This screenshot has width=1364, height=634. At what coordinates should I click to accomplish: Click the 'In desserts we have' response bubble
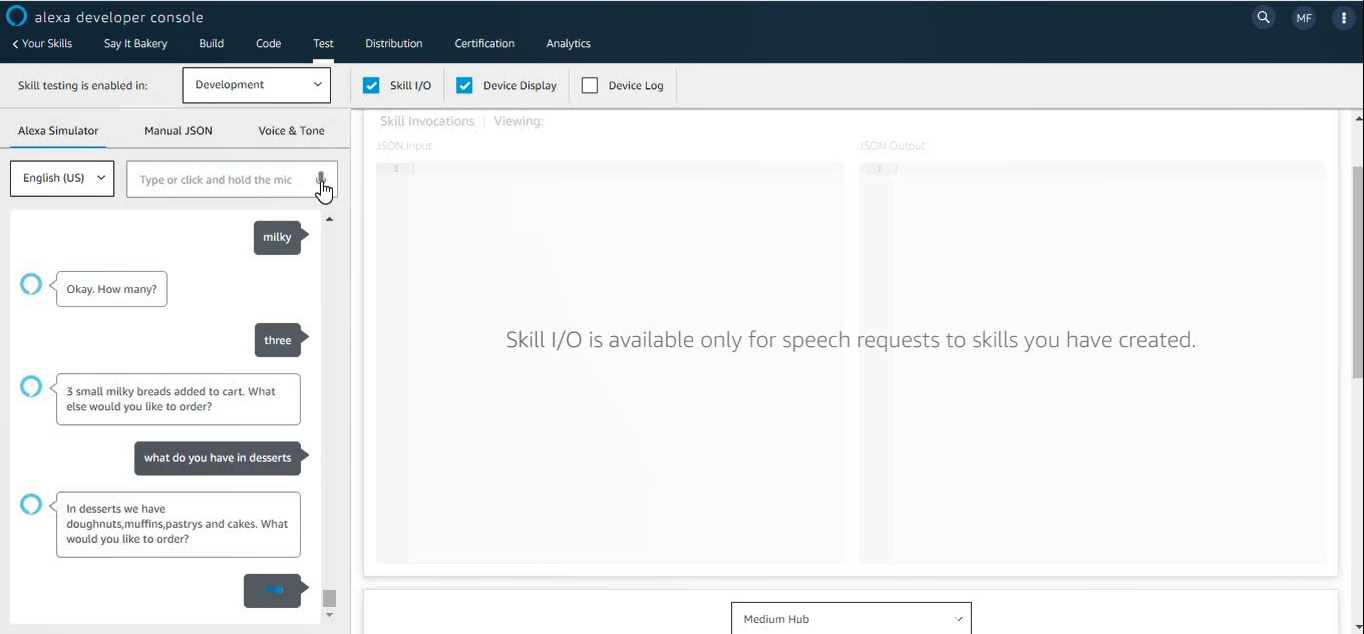click(x=178, y=524)
